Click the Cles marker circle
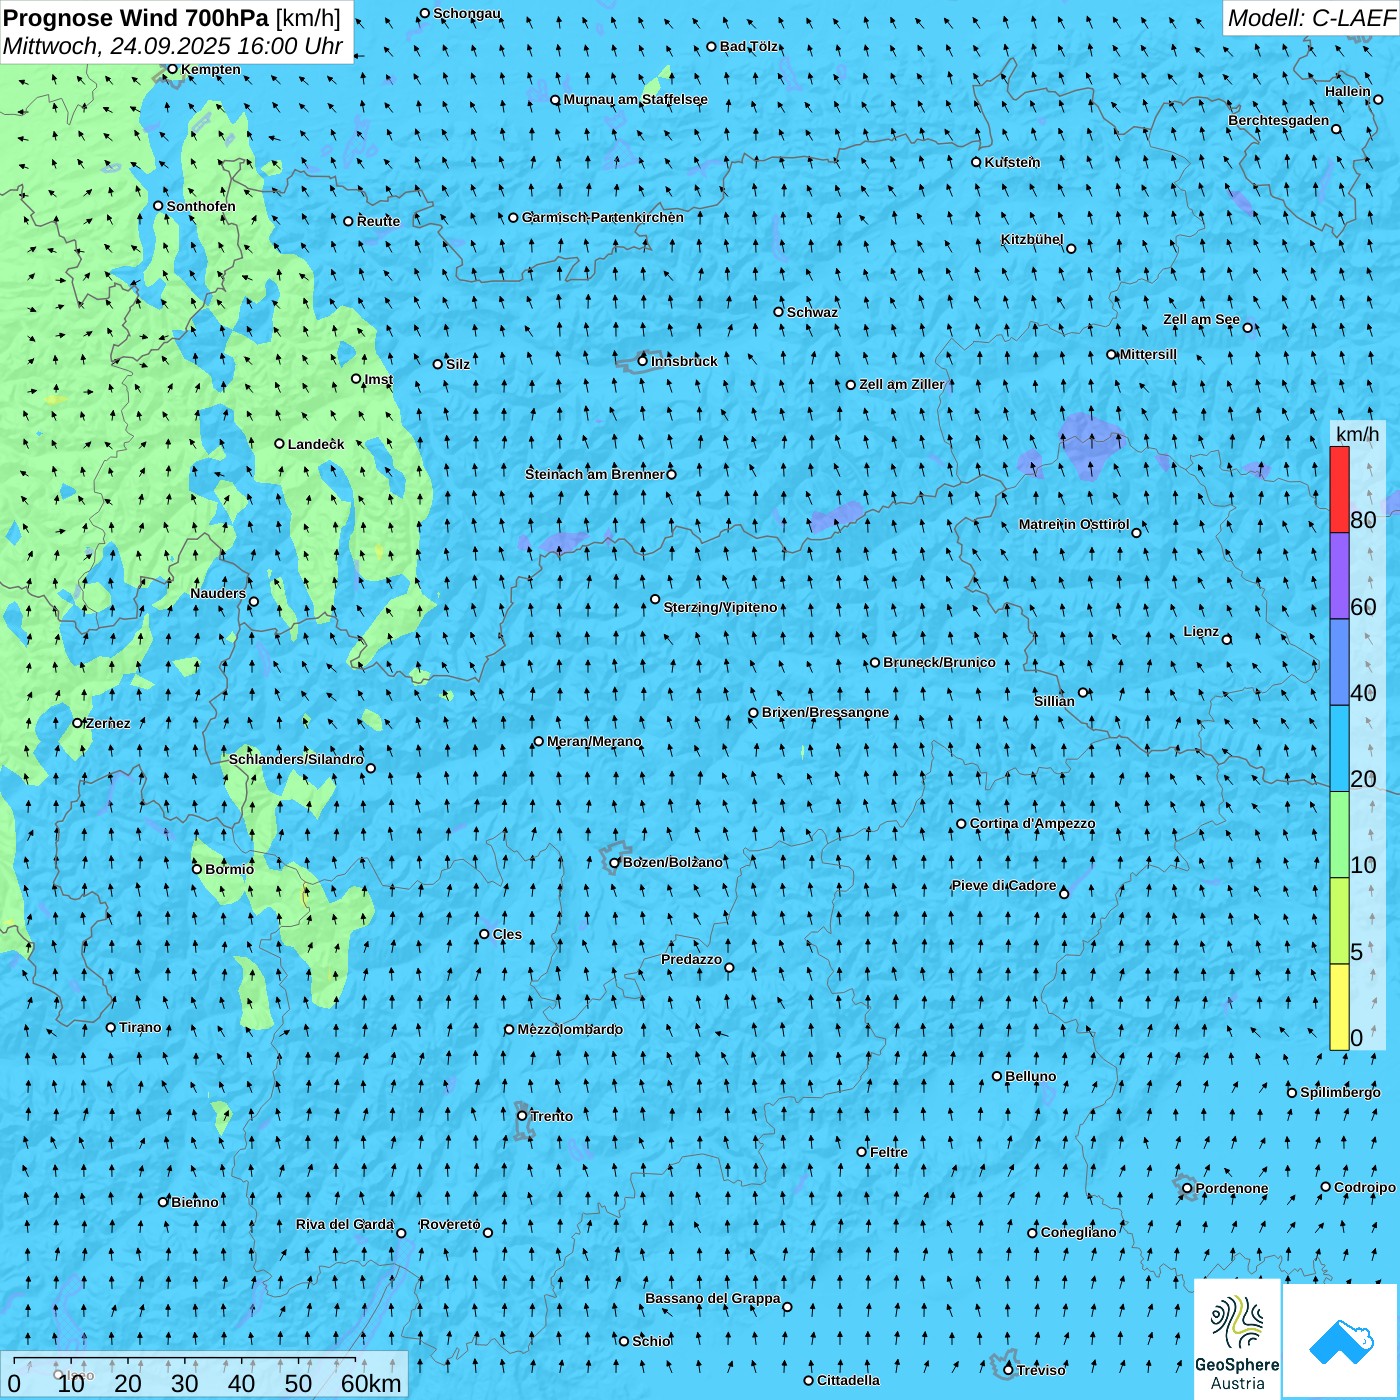The height and width of the screenshot is (1400, 1400). click(484, 934)
